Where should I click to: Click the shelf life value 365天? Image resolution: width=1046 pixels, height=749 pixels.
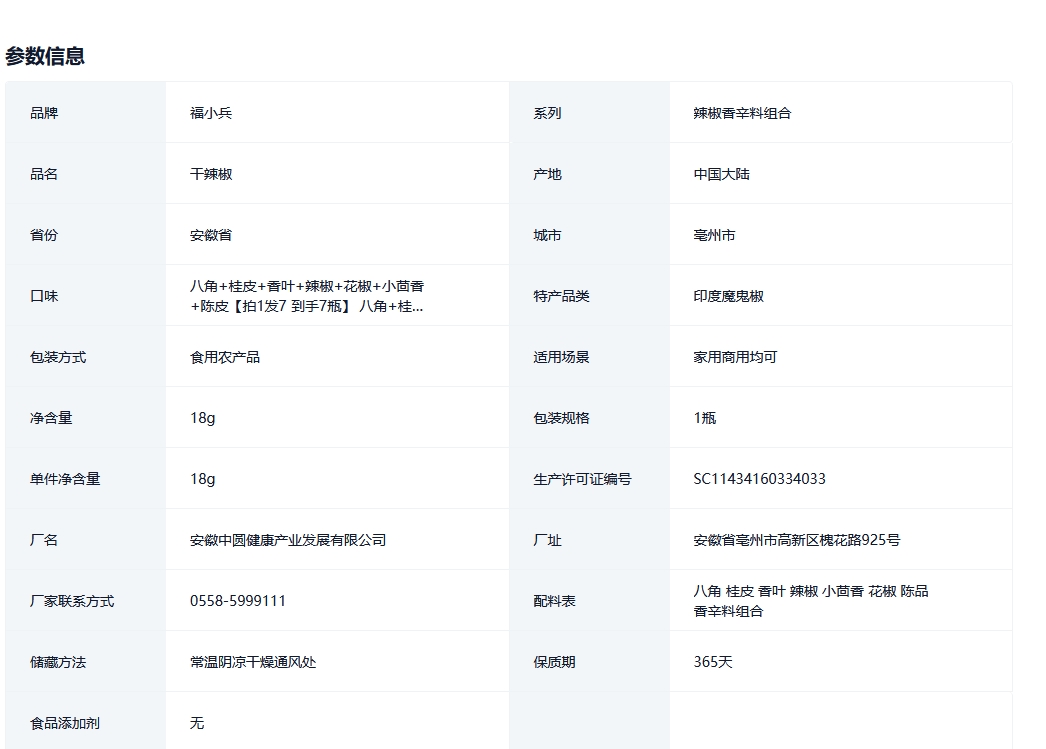tap(712, 662)
